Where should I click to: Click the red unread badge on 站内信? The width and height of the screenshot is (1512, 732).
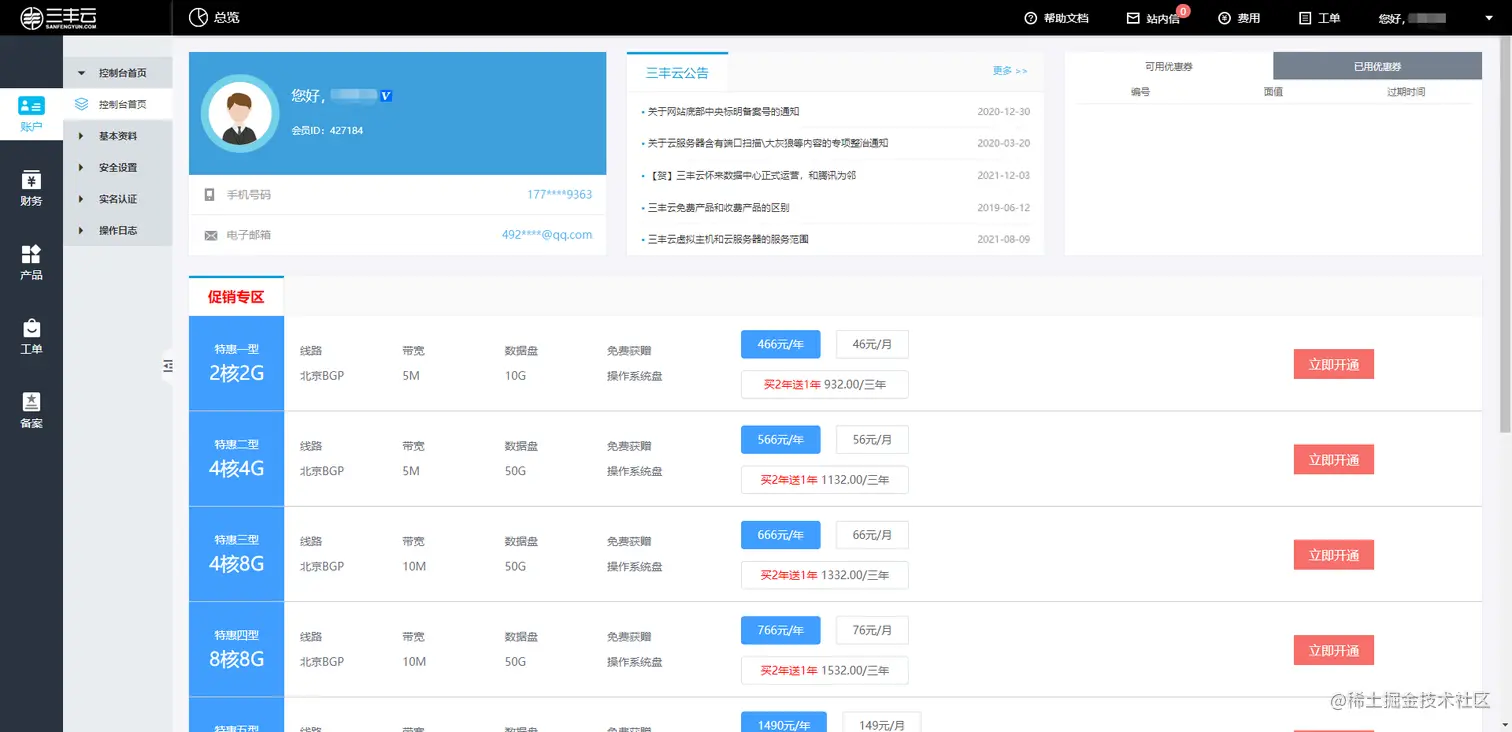click(x=1183, y=11)
